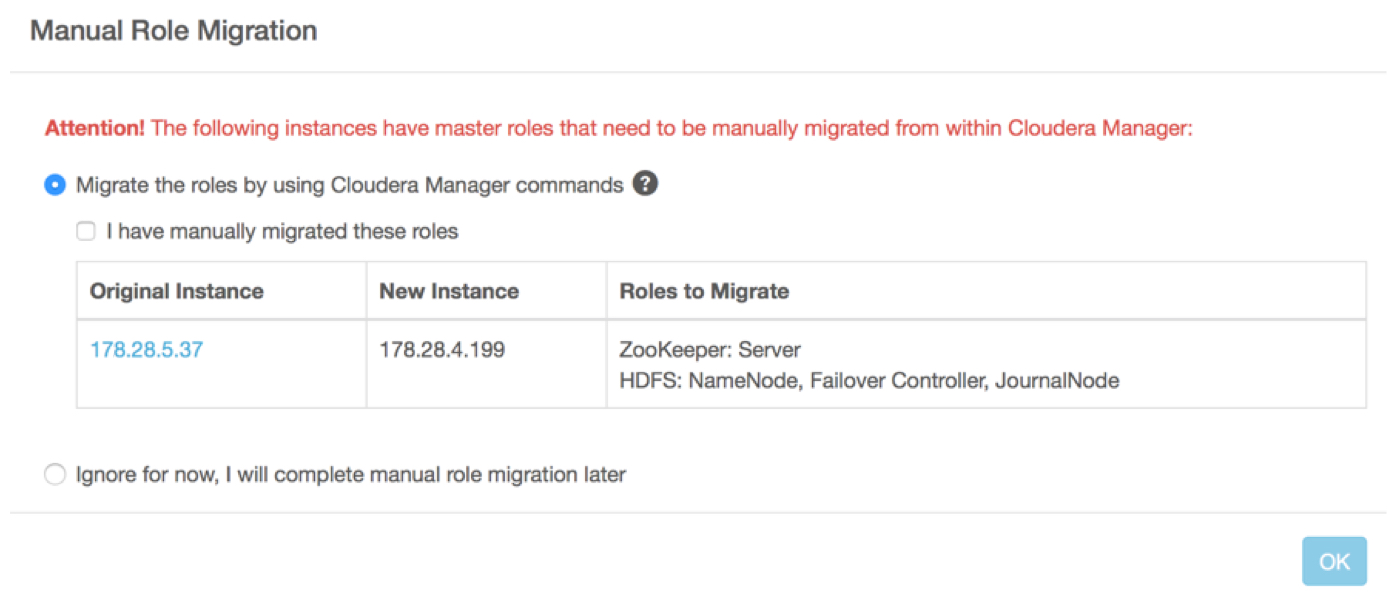The image size is (1387, 602).
Task: Click the 'I will complete manual role migration later' label
Action: pyautogui.click(x=424, y=474)
